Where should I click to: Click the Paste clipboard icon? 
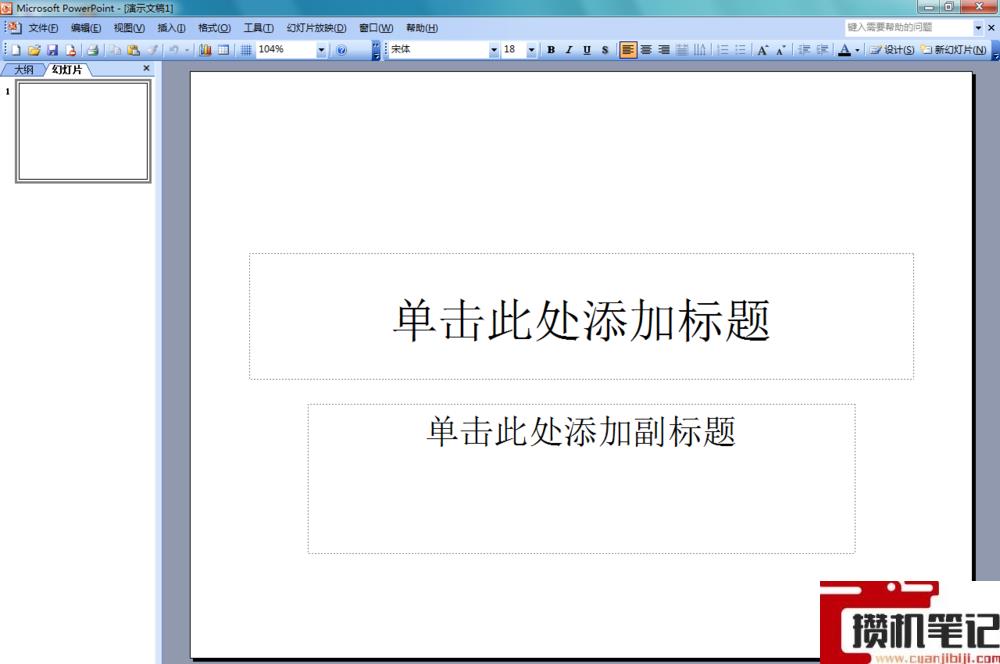click(133, 50)
